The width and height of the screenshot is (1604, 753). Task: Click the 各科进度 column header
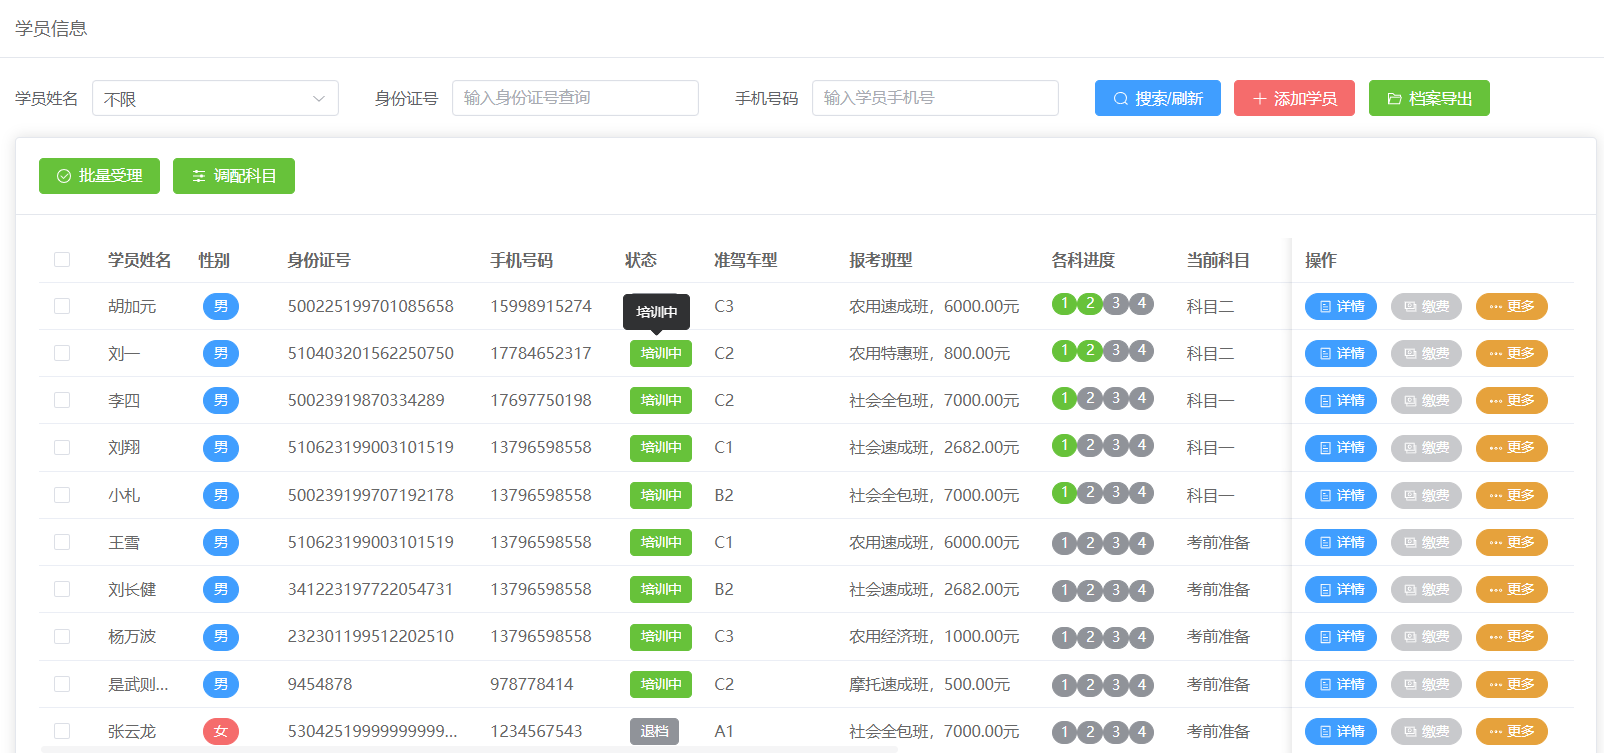point(1083,260)
